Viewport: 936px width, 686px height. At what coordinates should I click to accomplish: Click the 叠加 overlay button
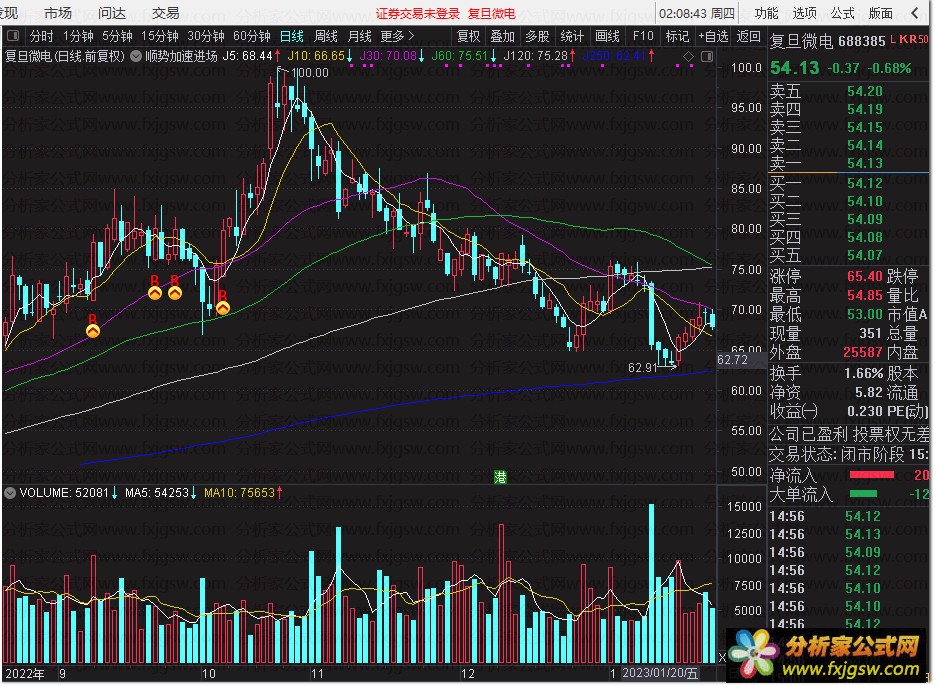click(503, 36)
